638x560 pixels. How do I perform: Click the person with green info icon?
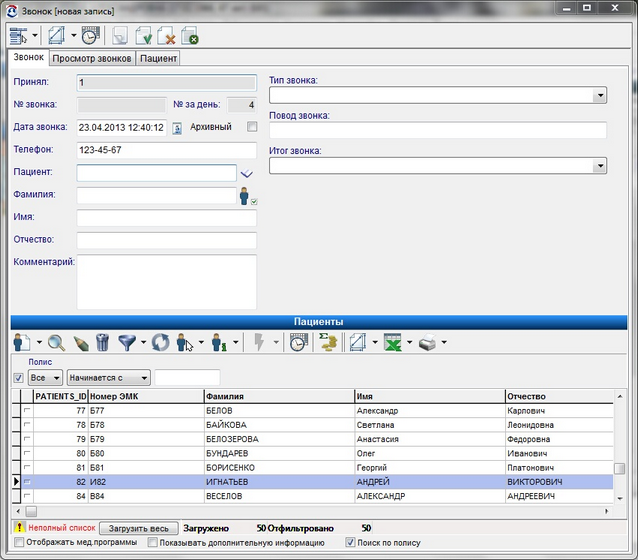click(219, 343)
